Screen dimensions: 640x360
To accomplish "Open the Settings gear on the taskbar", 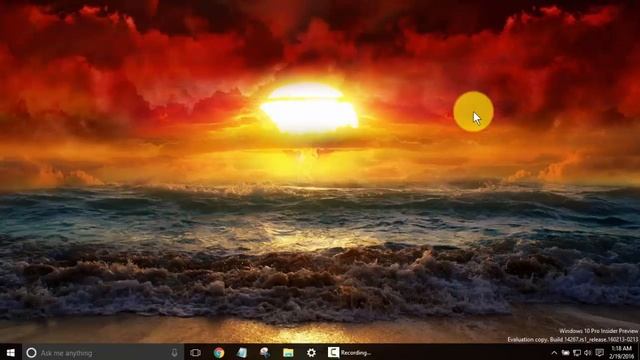I will coord(311,353).
